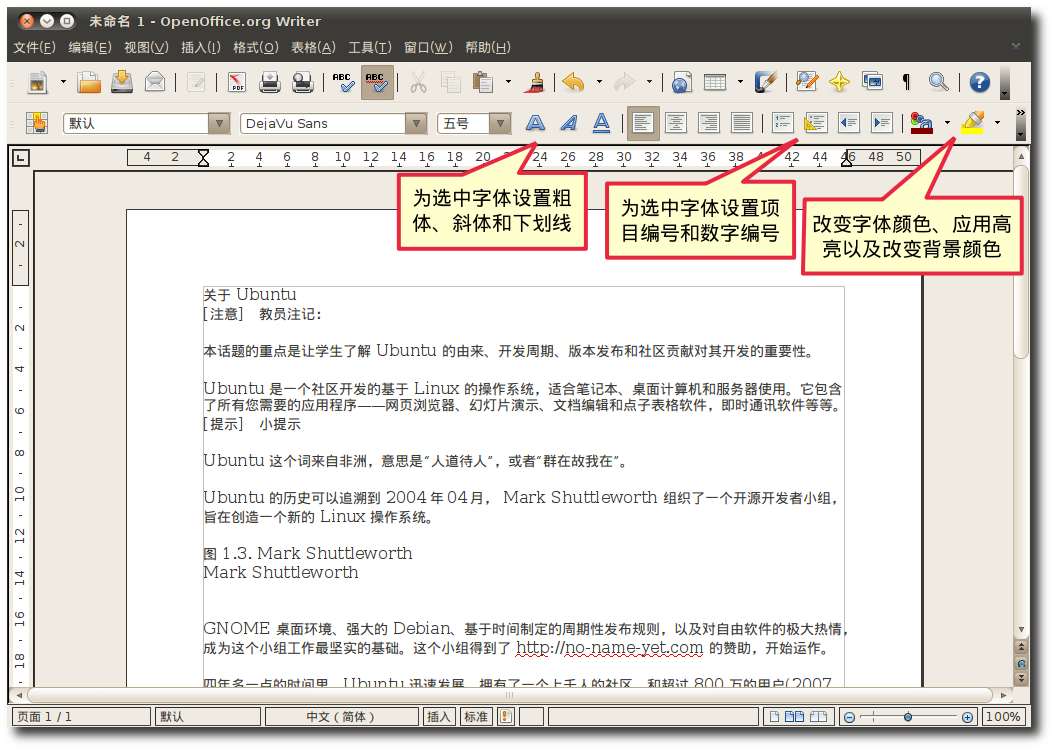This screenshot has height=750, width=1054.
Task: Apply yellow Highlighting color
Action: (973, 123)
